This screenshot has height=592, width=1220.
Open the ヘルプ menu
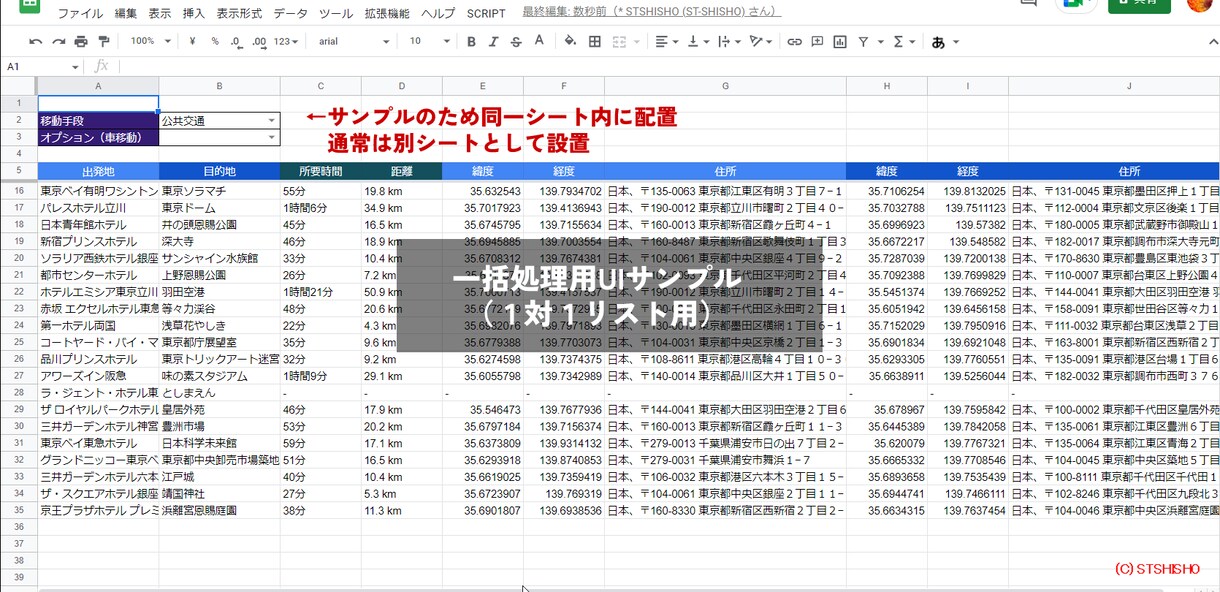(x=438, y=14)
